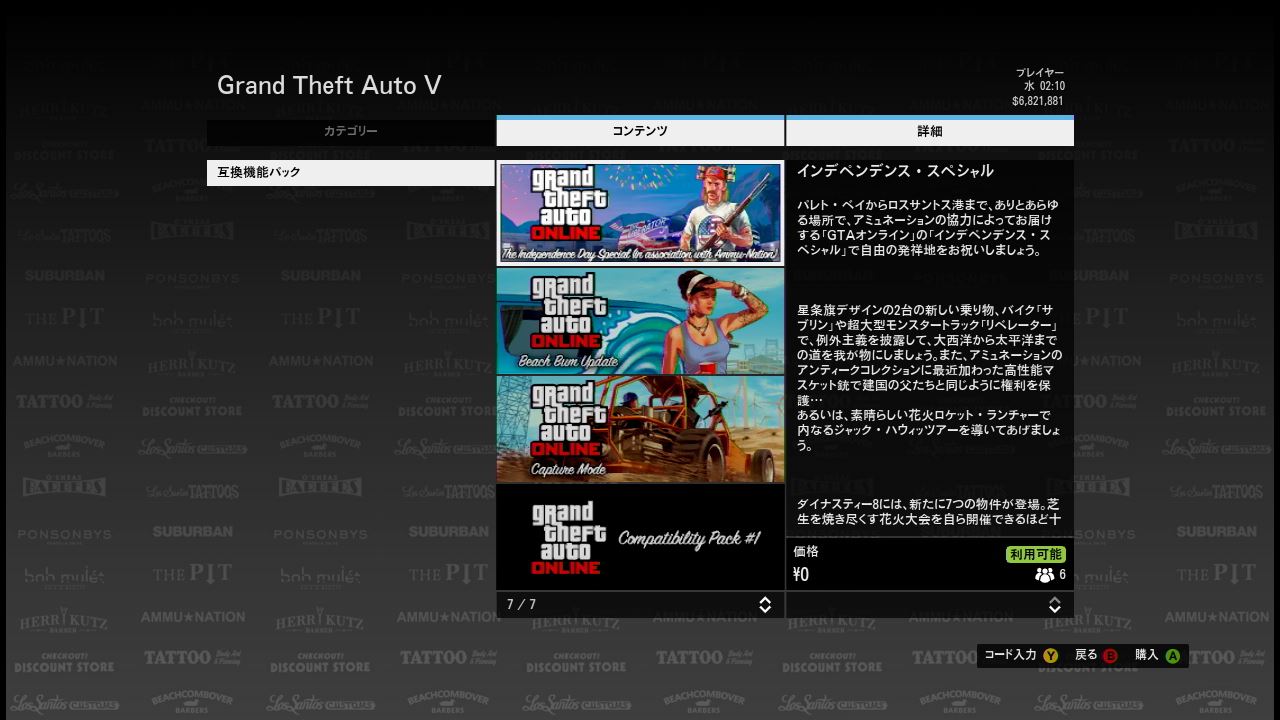Click the 利用可能 availability badge
1280x720 pixels.
1035,554
